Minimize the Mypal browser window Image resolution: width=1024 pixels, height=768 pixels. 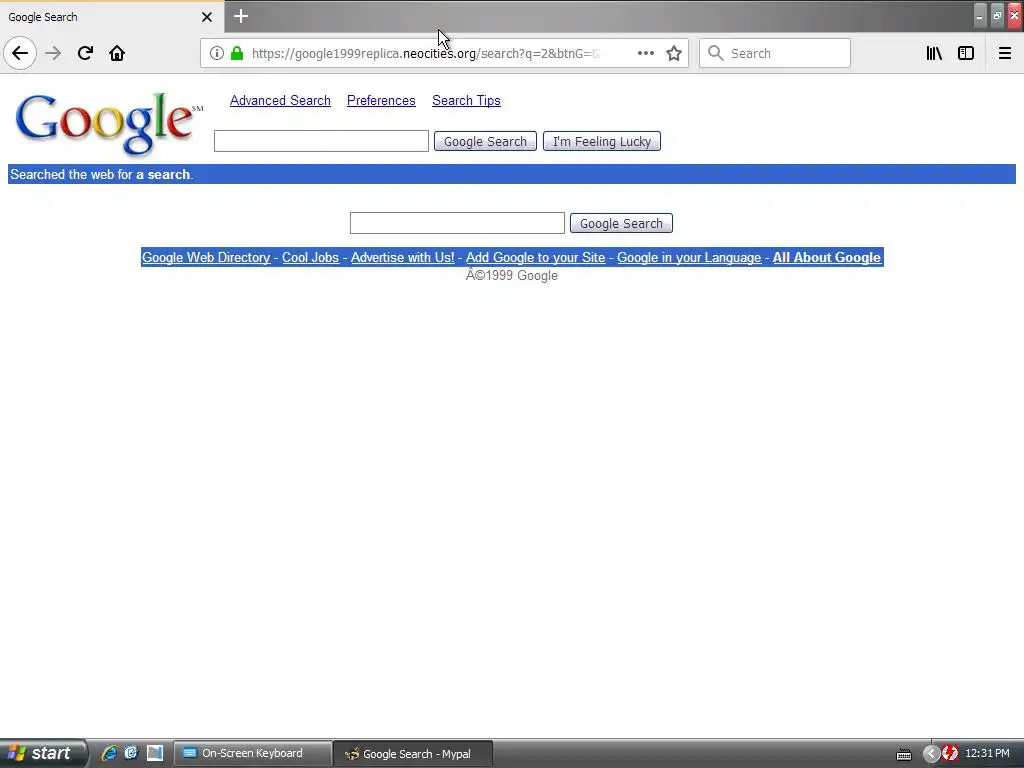click(979, 16)
